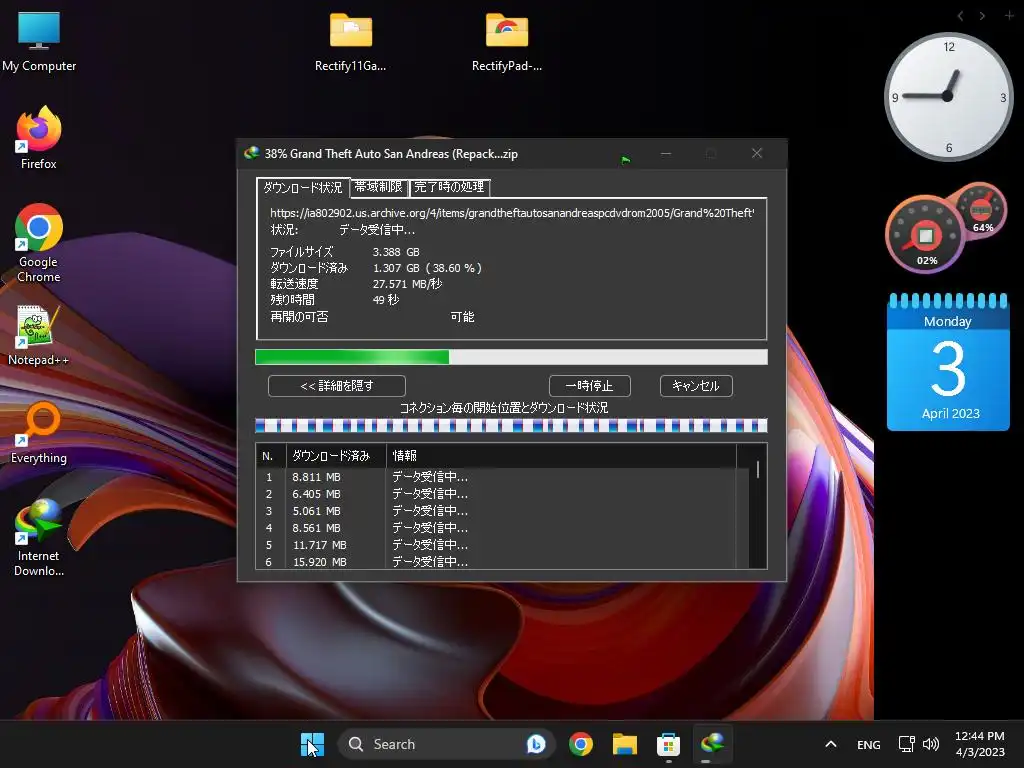Switch to the ダウンロード状況 tab
This screenshot has width=1024, height=768.
pyautogui.click(x=303, y=187)
